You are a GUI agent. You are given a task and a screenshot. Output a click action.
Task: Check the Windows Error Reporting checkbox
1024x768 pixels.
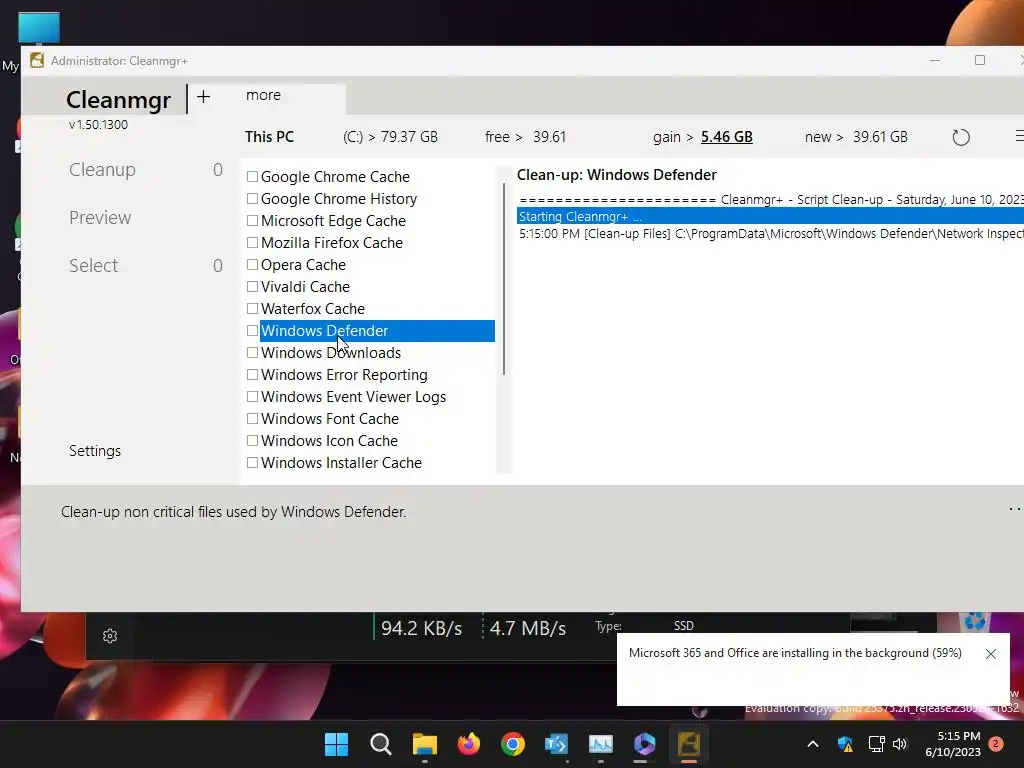click(252, 374)
